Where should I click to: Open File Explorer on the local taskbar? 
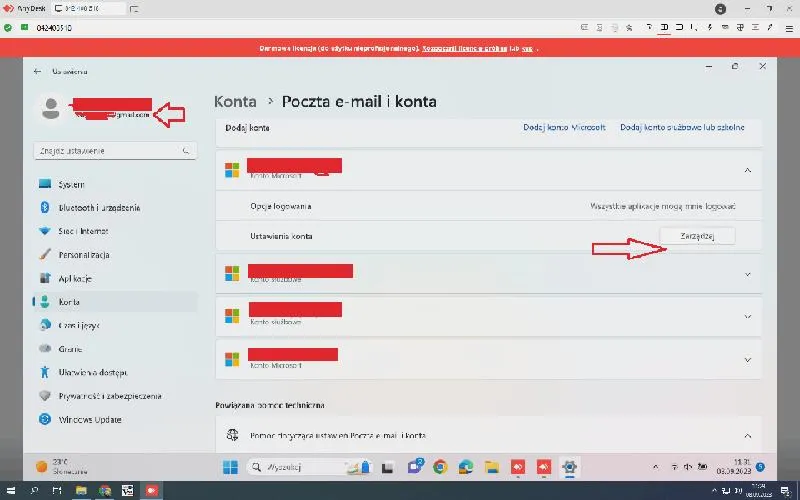coord(81,491)
